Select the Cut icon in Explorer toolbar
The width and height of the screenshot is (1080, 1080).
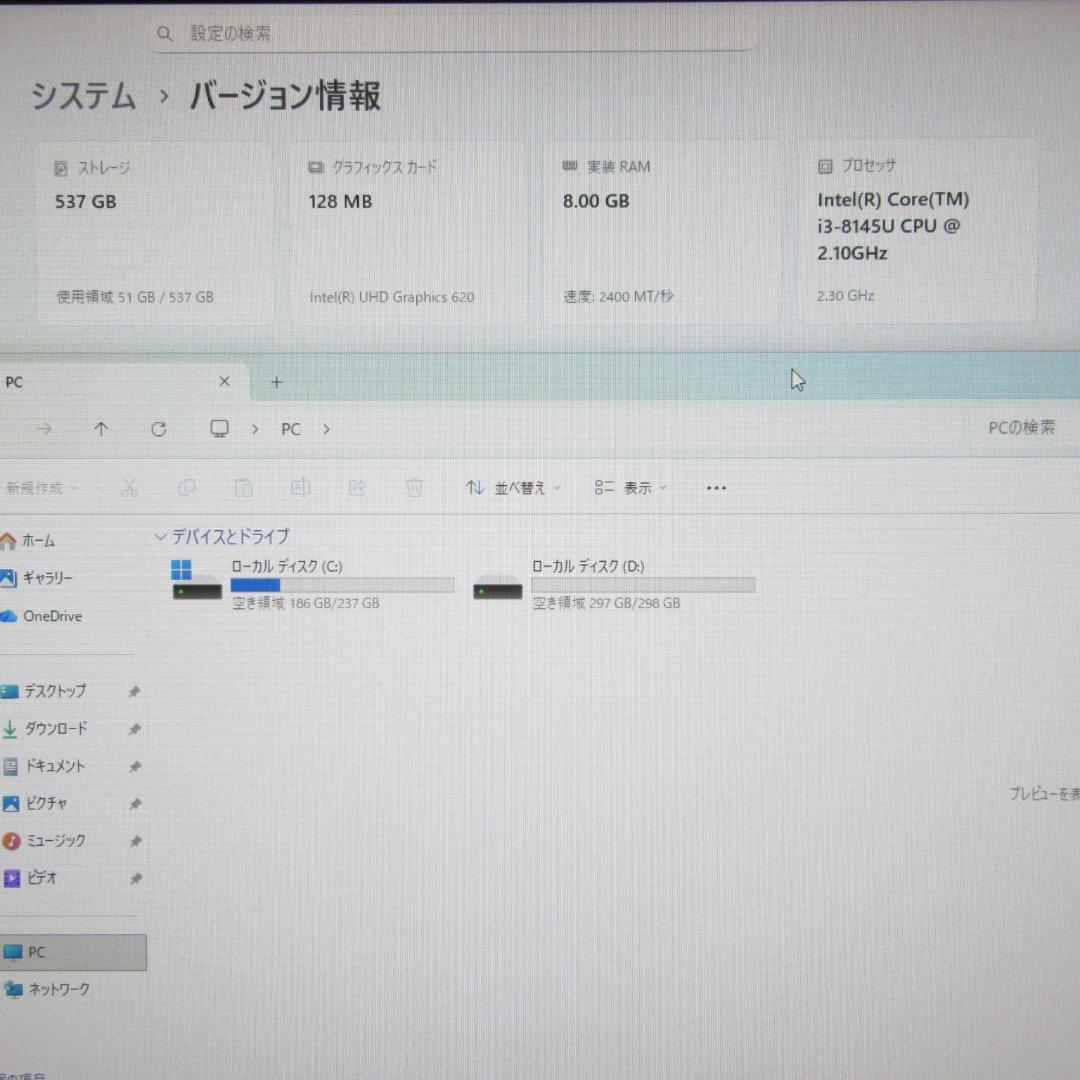[130, 487]
